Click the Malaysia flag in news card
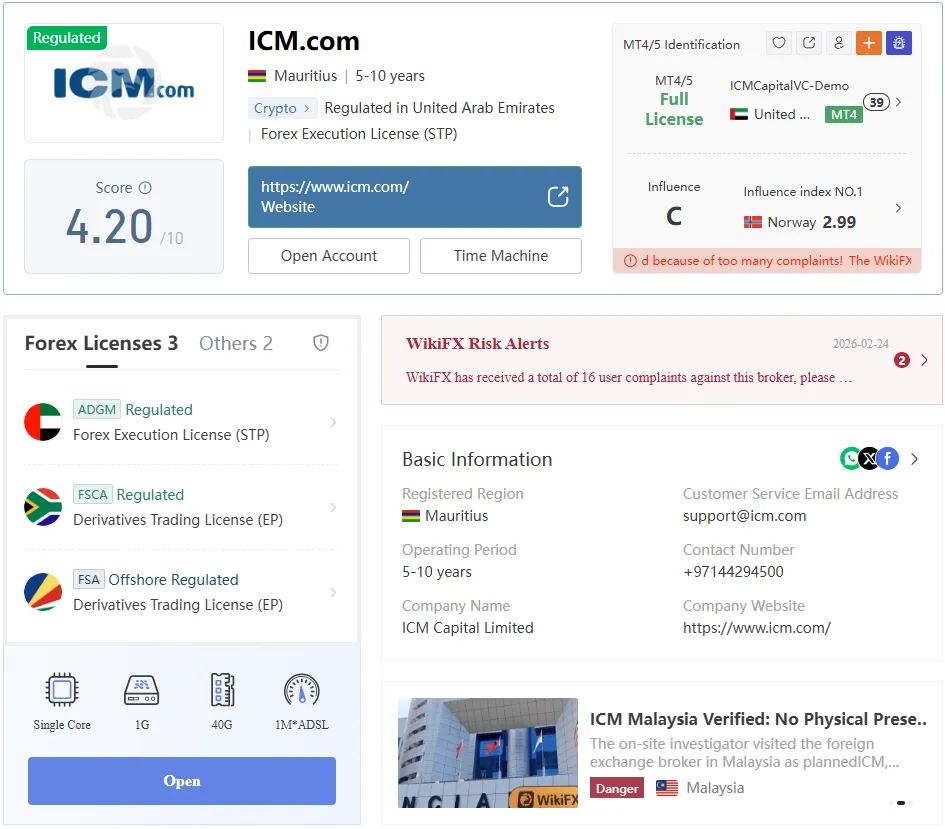The height and width of the screenshot is (829, 945). 667,787
